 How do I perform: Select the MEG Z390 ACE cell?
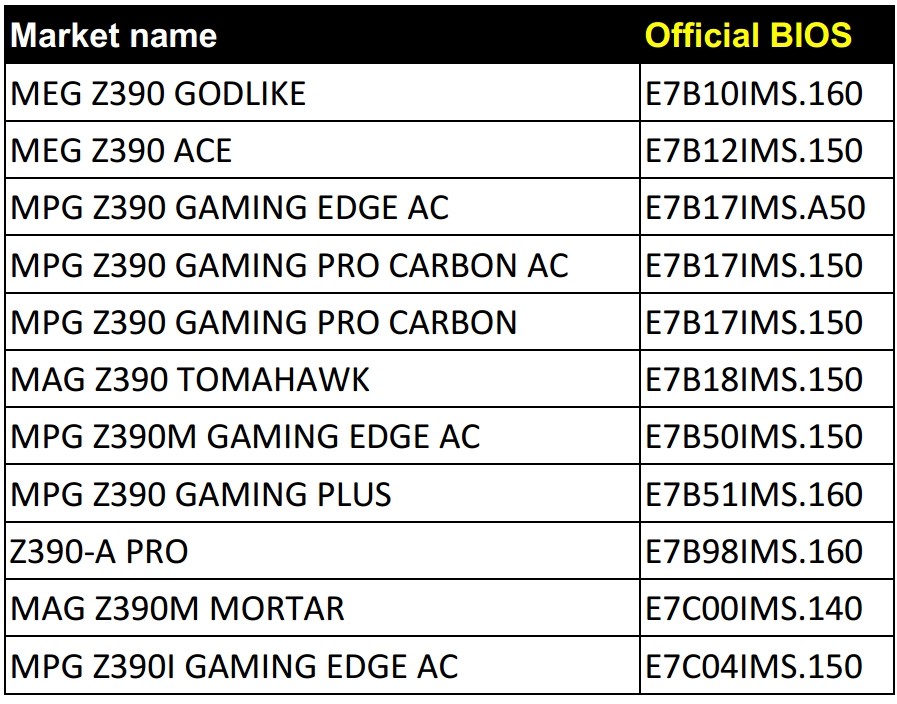click(x=121, y=151)
